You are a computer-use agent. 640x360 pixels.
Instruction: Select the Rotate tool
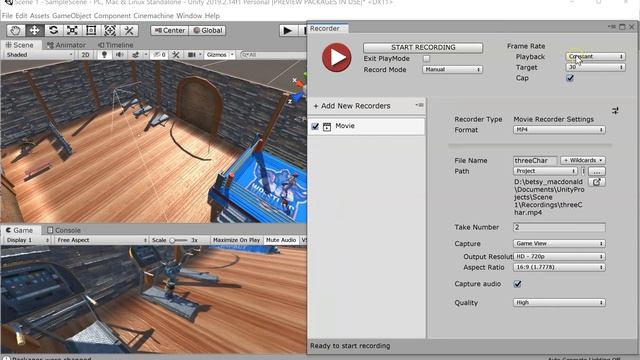[53, 31]
